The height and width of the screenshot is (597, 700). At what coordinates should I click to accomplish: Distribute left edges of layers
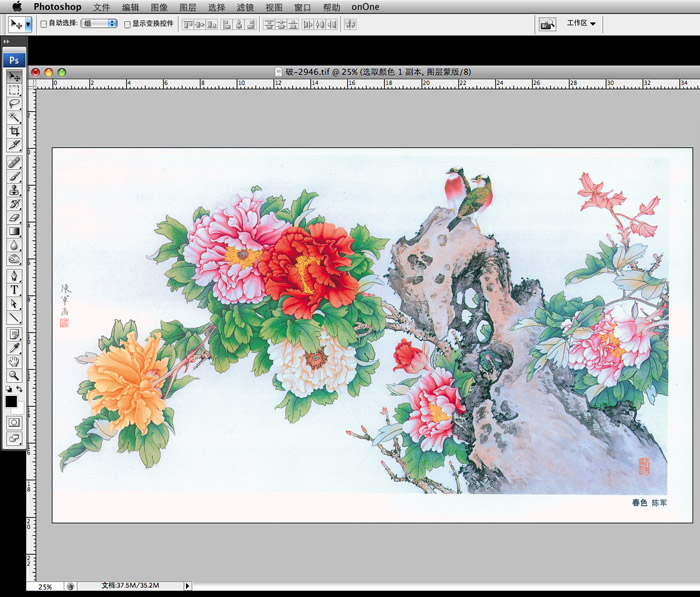tap(308, 25)
